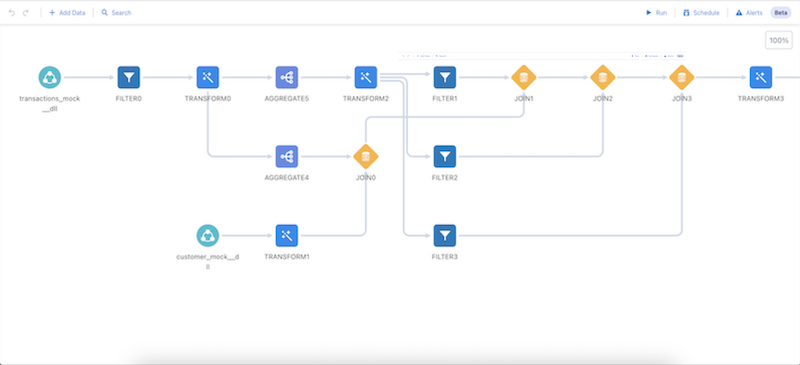Click the Beta badge
The height and width of the screenshot is (365, 800).
[x=781, y=13]
